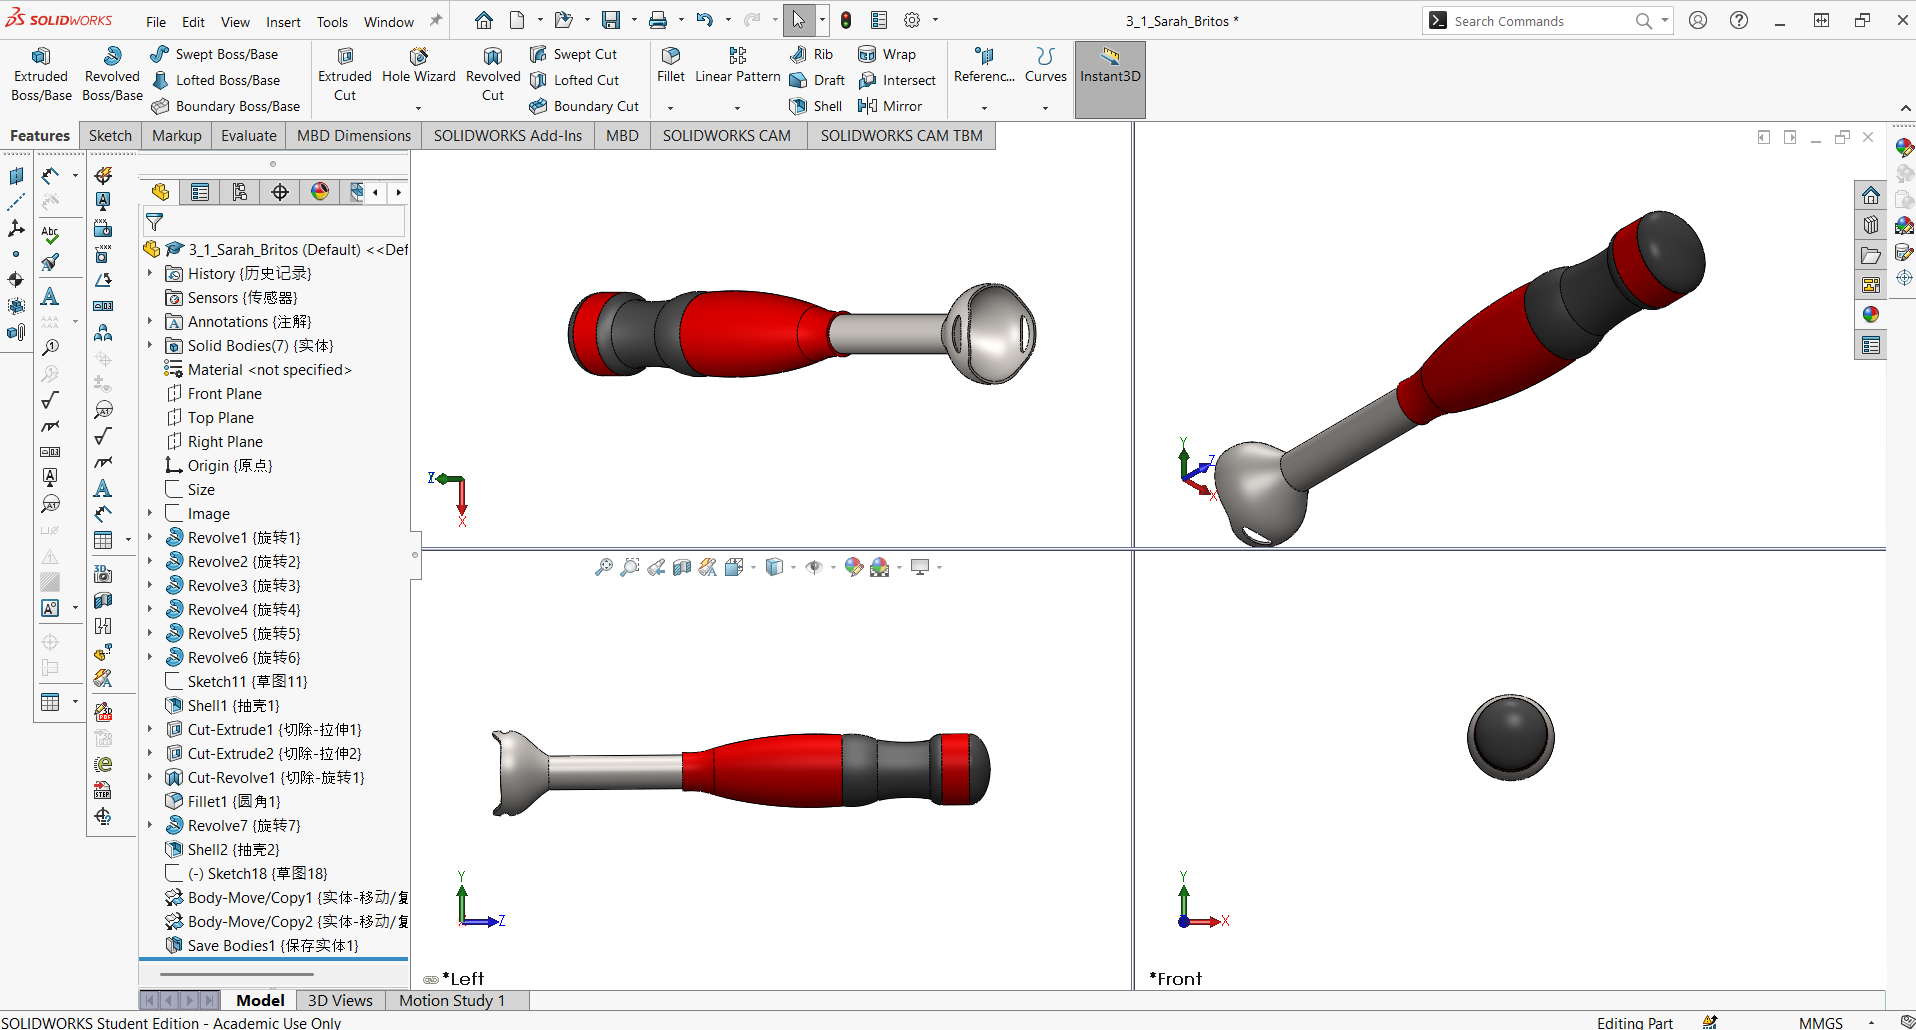Switch to Motion Study 1 tab
Image resolution: width=1916 pixels, height=1030 pixels.
pyautogui.click(x=452, y=1000)
